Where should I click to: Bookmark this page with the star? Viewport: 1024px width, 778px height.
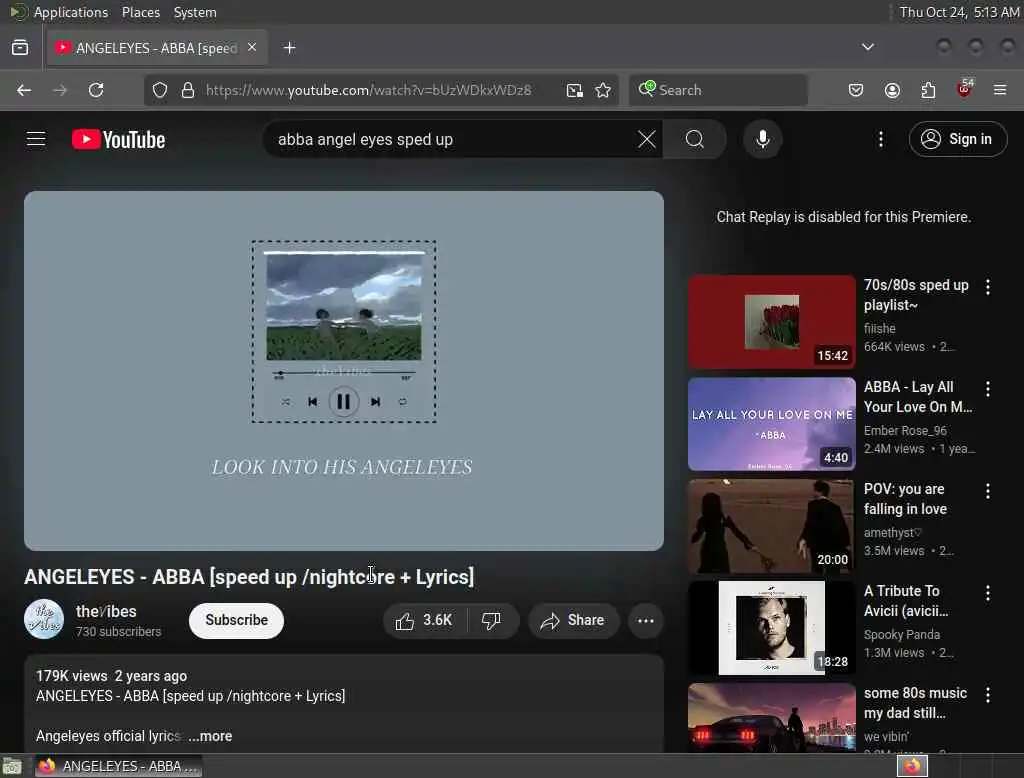tap(603, 90)
